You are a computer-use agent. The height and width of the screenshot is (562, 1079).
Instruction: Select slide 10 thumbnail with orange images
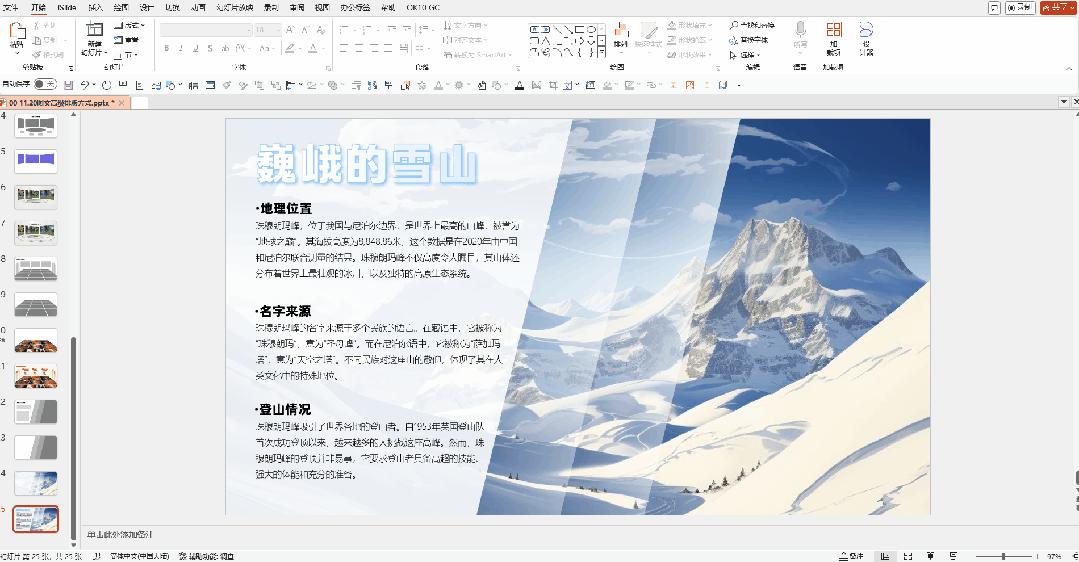point(36,340)
